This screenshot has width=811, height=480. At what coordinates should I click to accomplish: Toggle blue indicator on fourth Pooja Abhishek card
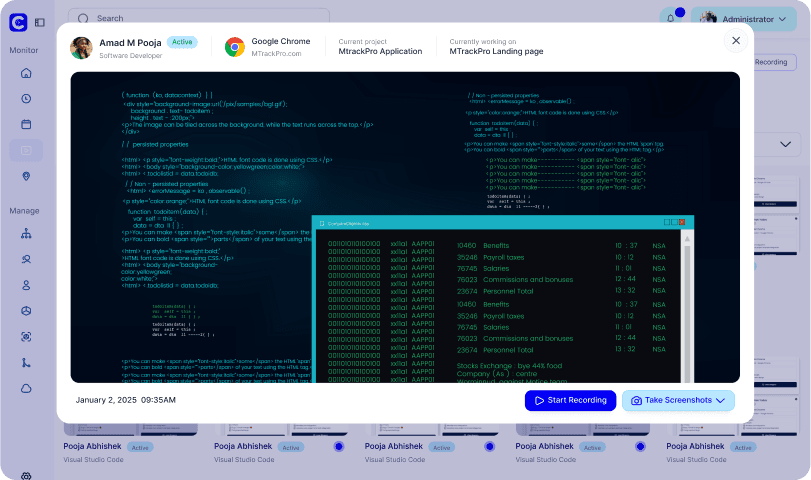(x=640, y=446)
